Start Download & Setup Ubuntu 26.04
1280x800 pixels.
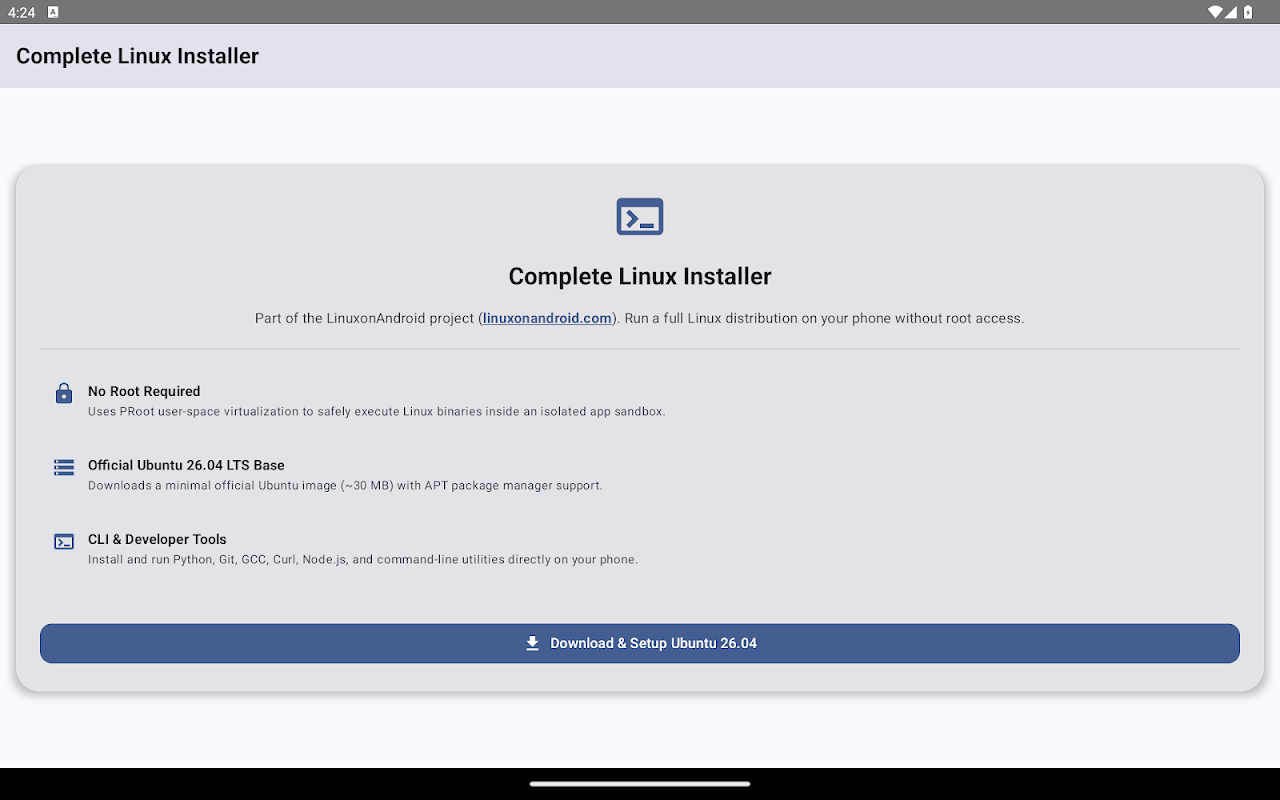coord(640,643)
